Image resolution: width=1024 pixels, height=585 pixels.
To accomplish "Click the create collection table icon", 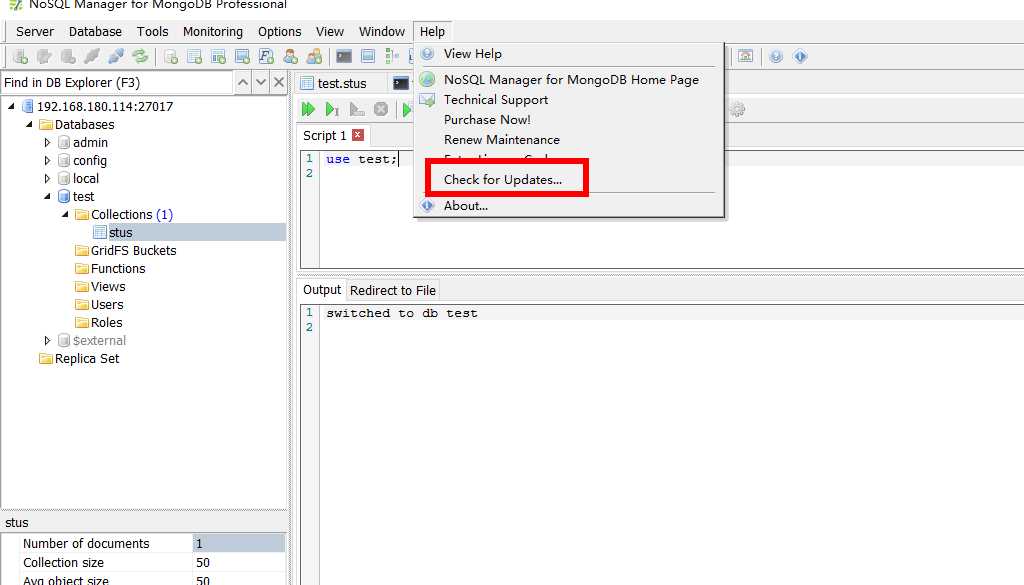I will [x=195, y=57].
